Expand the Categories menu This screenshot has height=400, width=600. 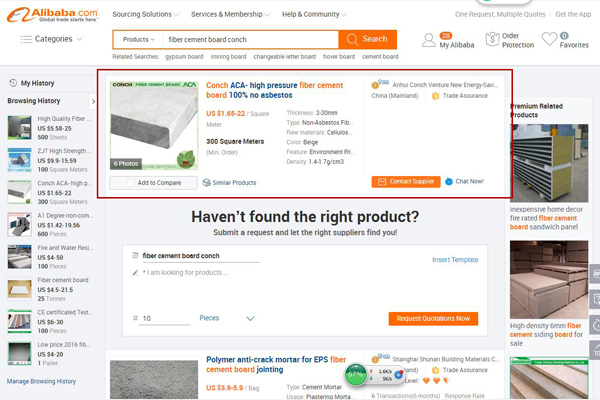pyautogui.click(x=51, y=39)
